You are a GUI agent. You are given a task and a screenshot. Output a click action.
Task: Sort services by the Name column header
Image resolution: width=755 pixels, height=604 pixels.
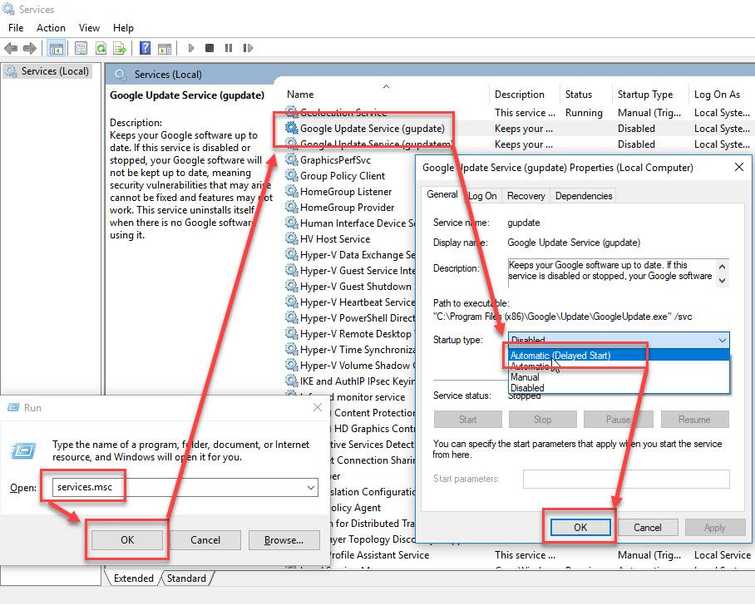[300, 94]
